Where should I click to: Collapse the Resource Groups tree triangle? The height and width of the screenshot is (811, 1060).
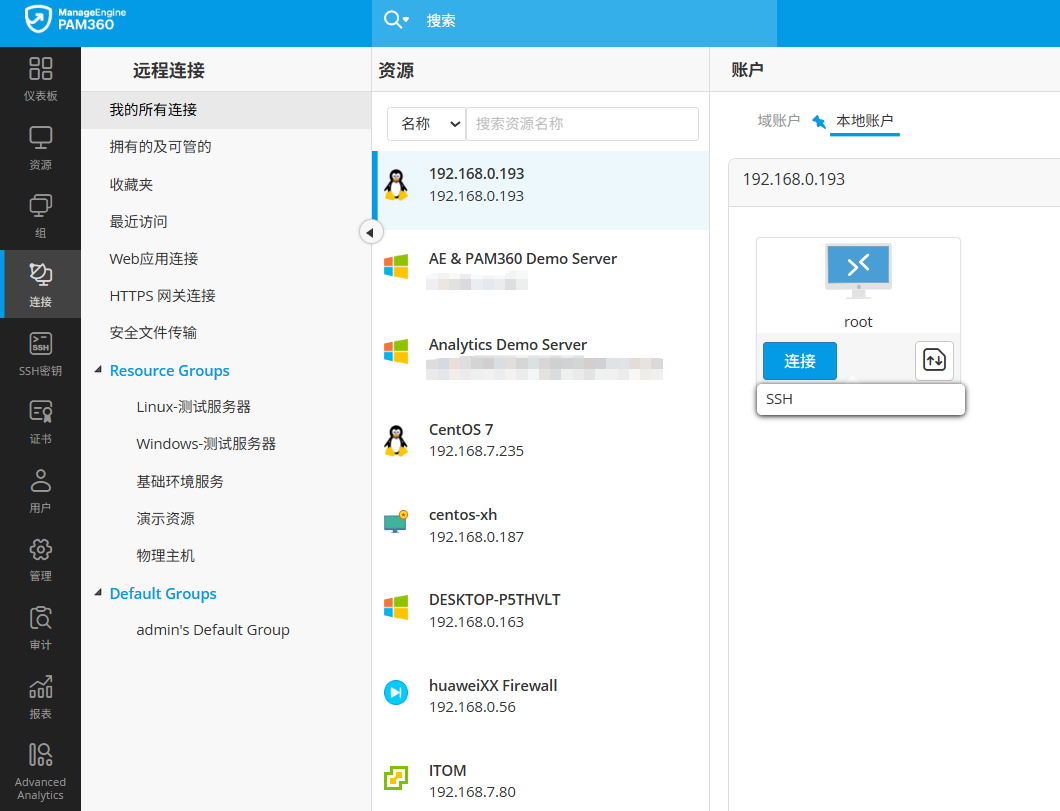tap(98, 370)
